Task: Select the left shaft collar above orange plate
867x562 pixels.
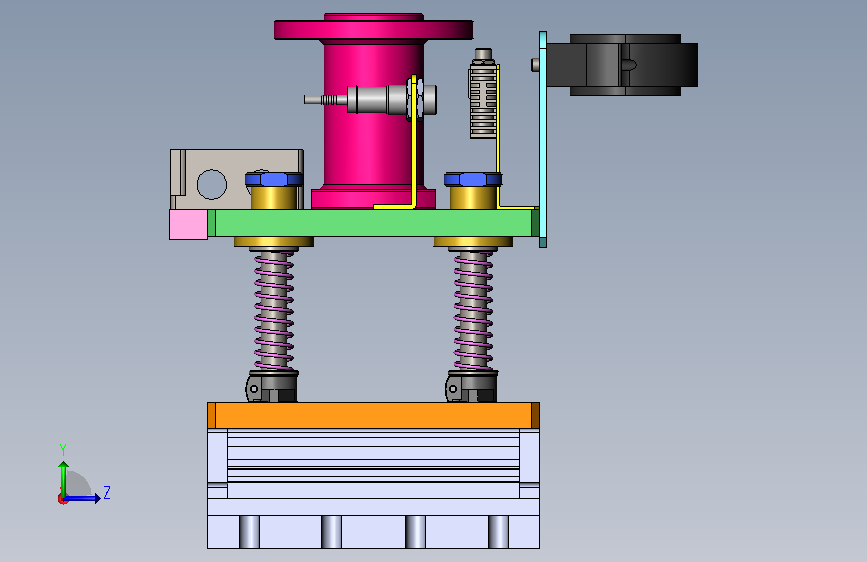Action: [272, 386]
